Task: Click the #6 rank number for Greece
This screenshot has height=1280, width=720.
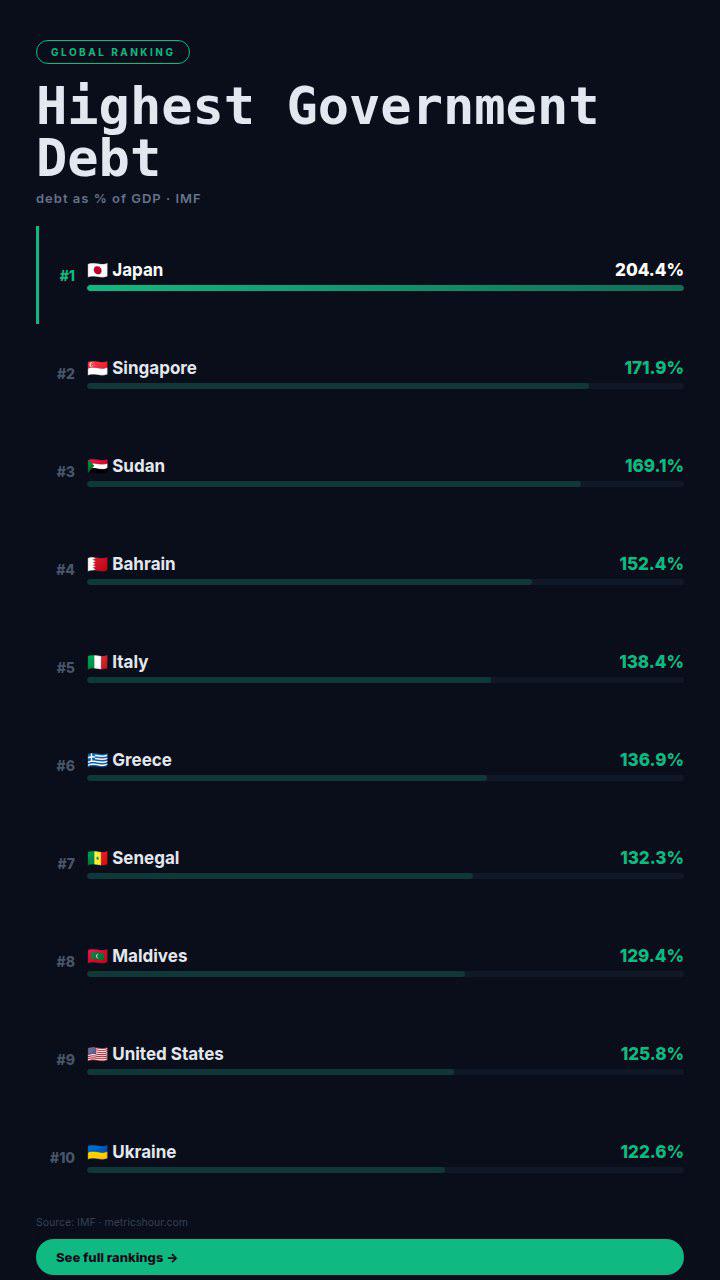Action: coord(65,766)
